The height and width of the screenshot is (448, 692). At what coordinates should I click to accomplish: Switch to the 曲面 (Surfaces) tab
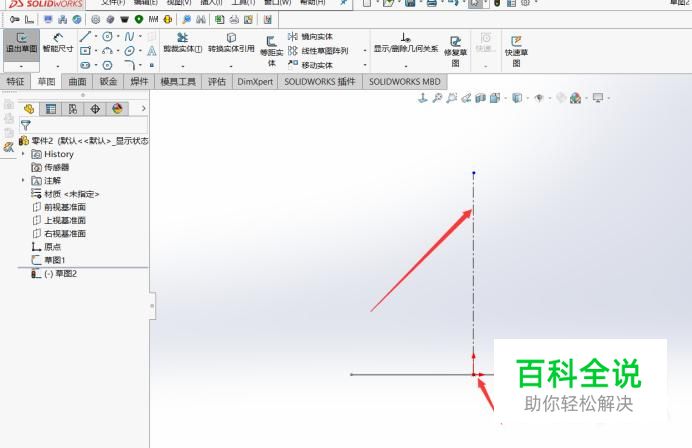click(x=77, y=82)
